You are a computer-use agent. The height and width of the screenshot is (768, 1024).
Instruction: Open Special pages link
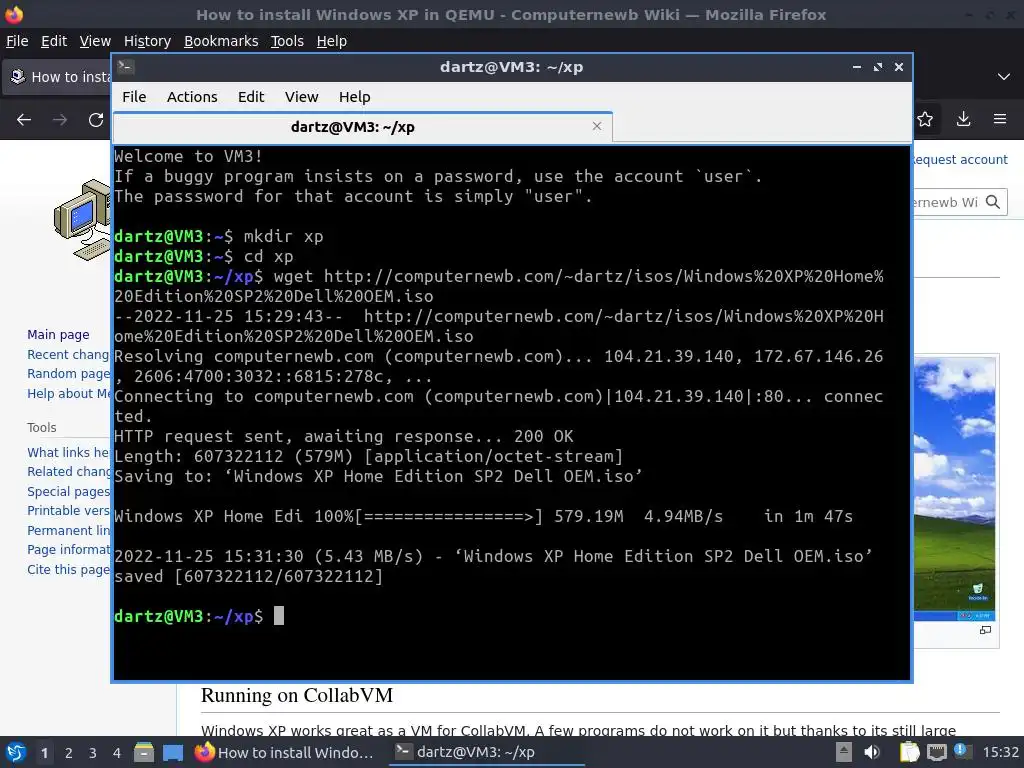[x=68, y=491]
